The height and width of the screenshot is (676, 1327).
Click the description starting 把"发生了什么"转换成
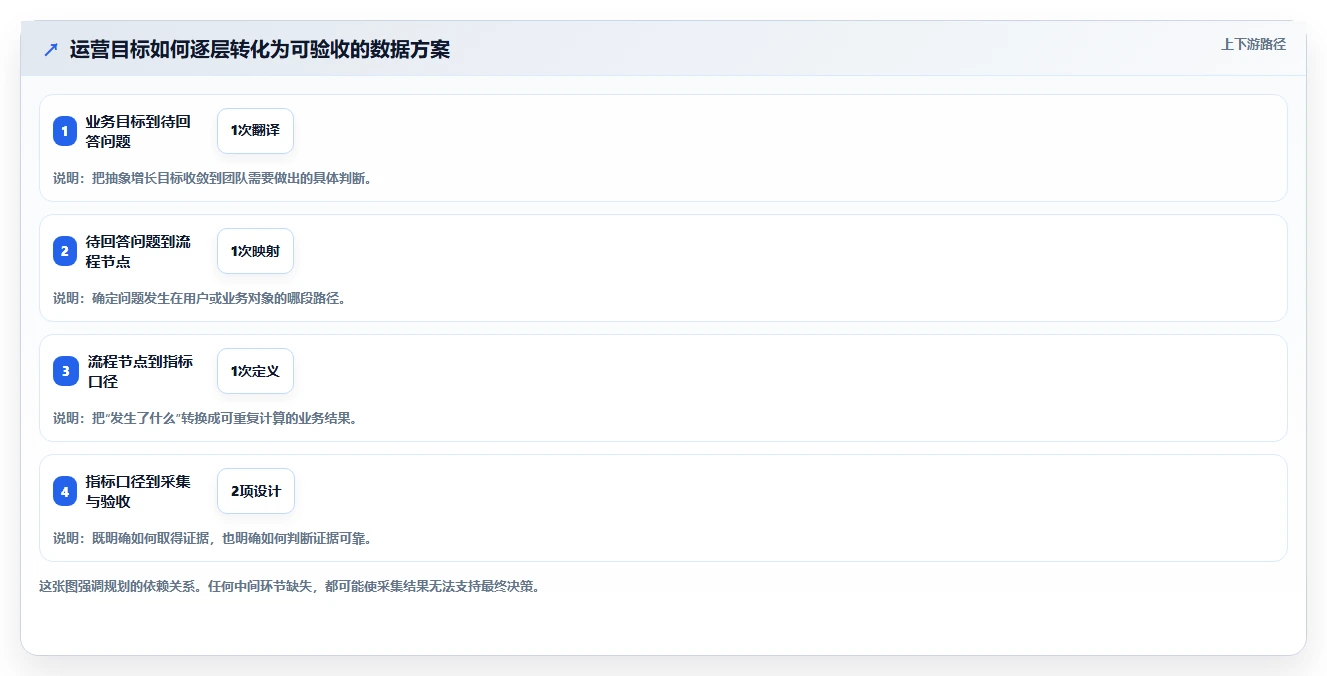[205, 418]
